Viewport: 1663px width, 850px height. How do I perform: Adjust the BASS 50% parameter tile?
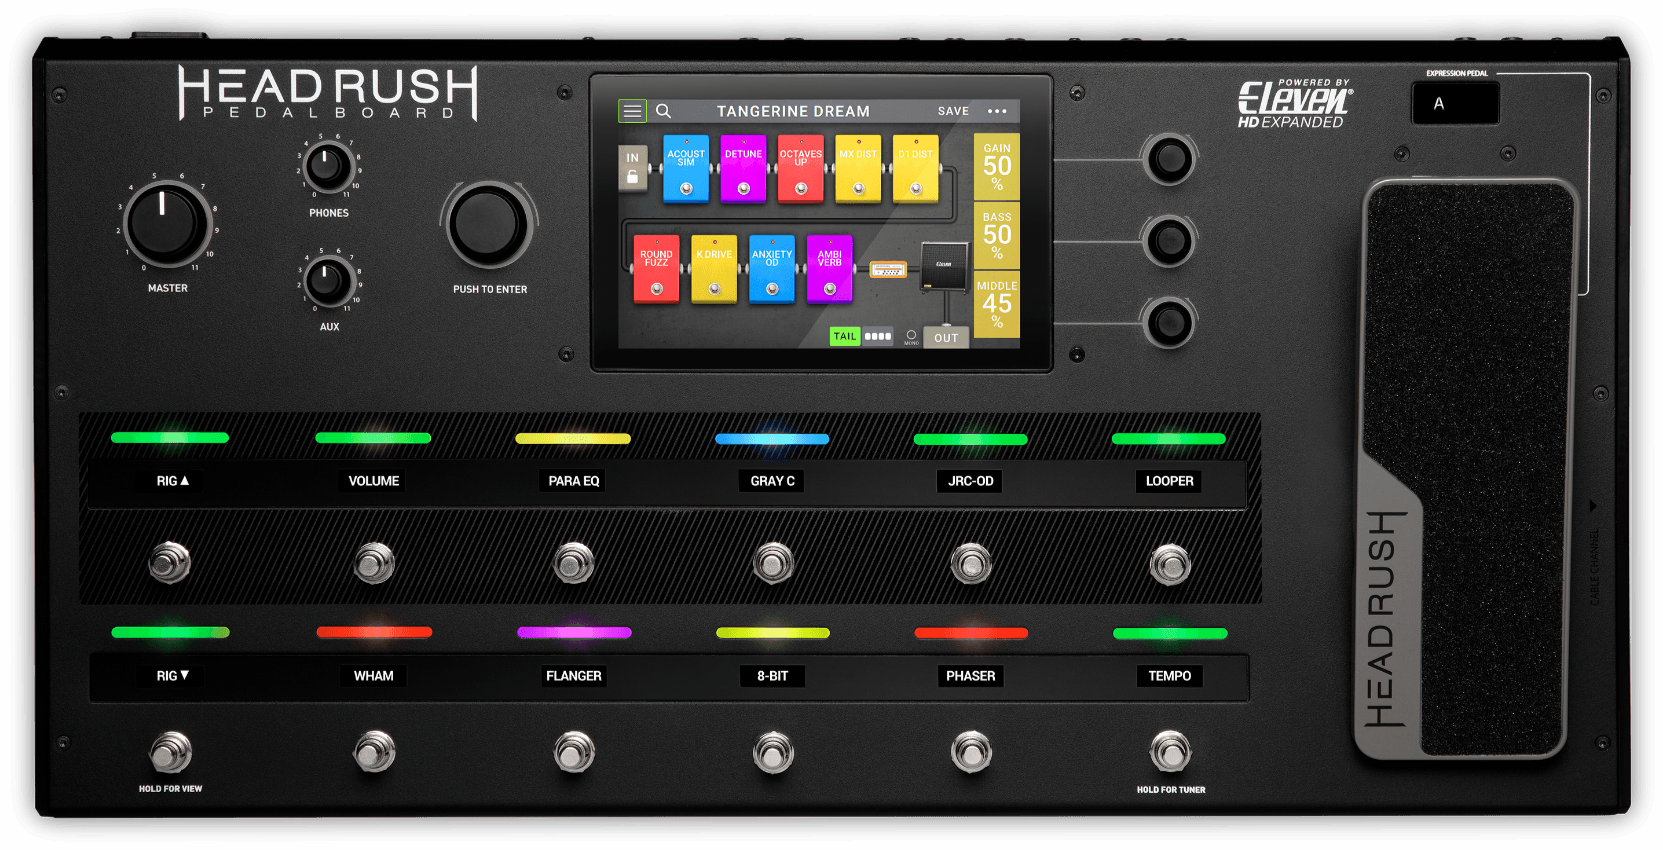pos(997,235)
